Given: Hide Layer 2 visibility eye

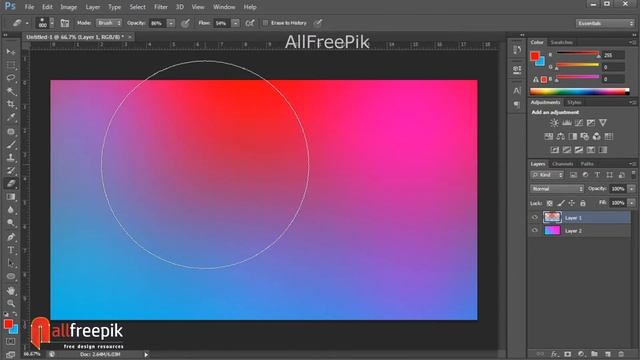Looking at the screenshot, I should (535, 231).
